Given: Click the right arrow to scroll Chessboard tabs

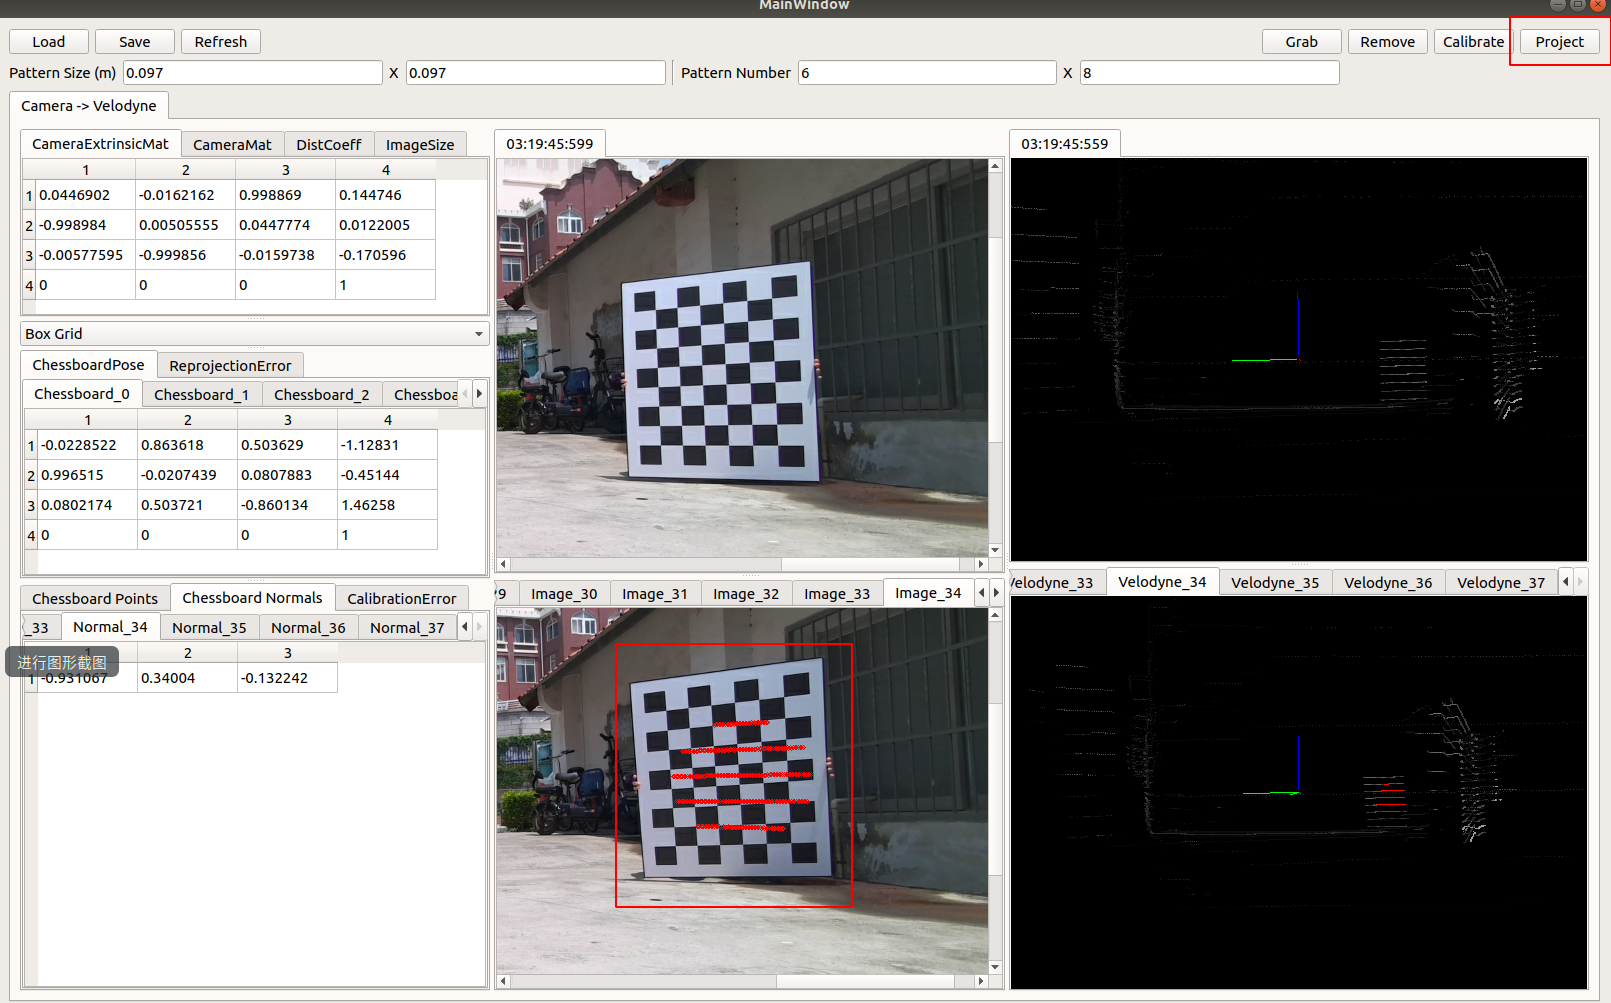Looking at the screenshot, I should 479,393.
